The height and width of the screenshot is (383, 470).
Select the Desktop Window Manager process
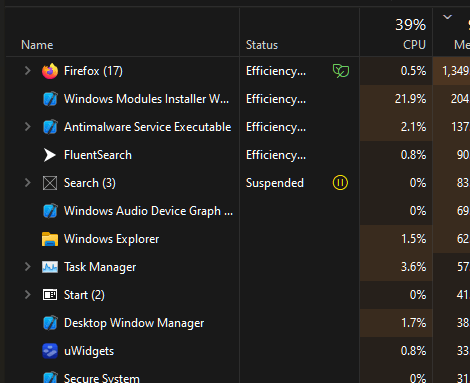pyautogui.click(x=235, y=323)
